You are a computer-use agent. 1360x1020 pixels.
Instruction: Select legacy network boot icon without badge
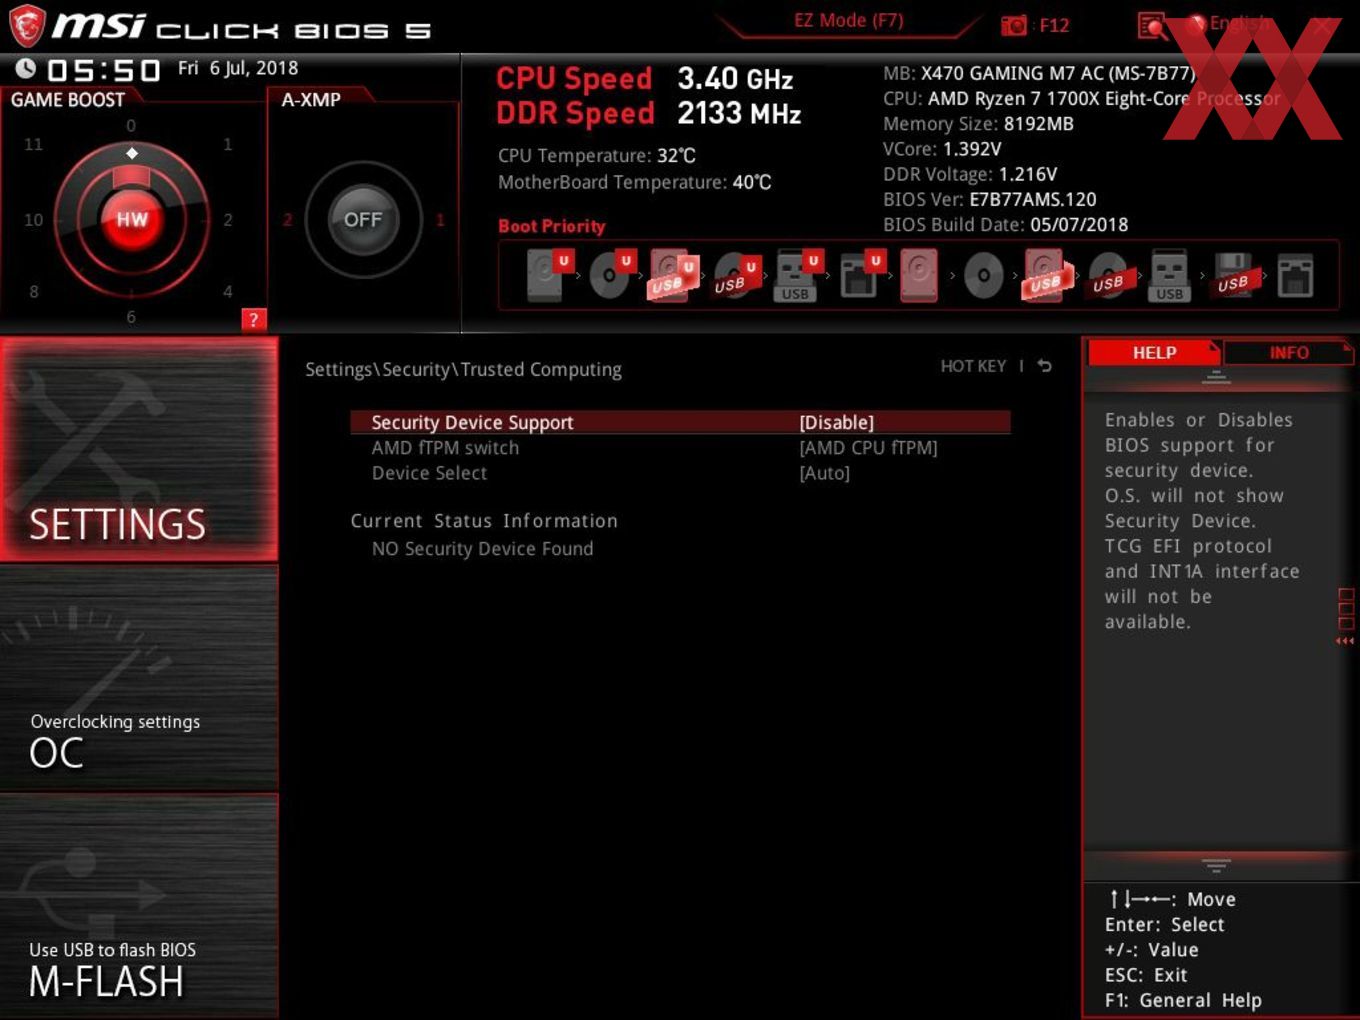coord(1295,276)
